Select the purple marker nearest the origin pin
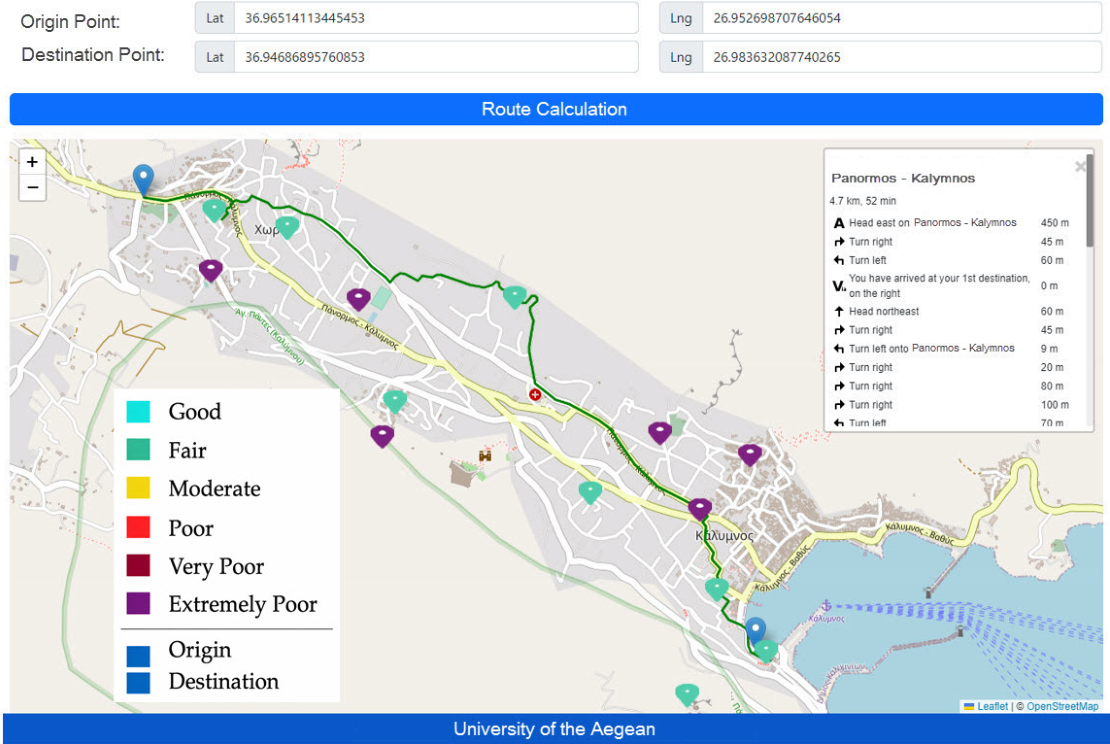Screen dimensions: 1110x744 pos(210,270)
